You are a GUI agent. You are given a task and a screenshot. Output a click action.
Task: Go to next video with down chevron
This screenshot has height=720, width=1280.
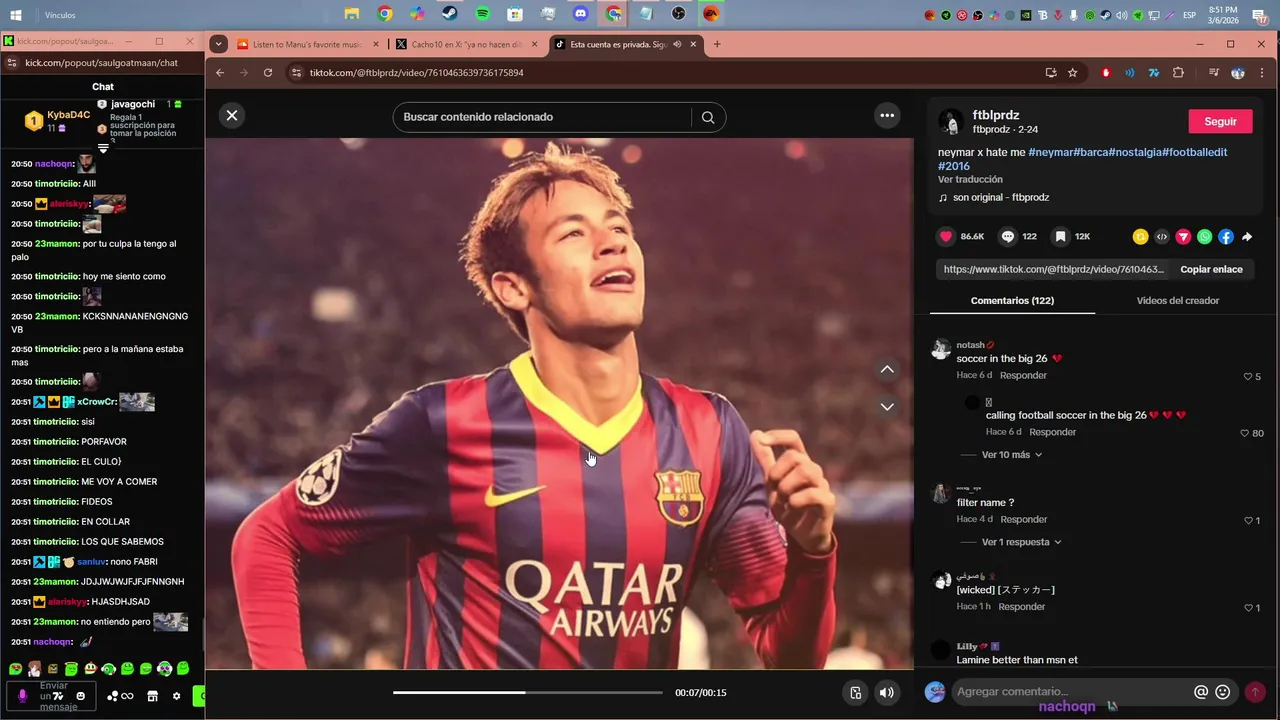[x=887, y=406]
